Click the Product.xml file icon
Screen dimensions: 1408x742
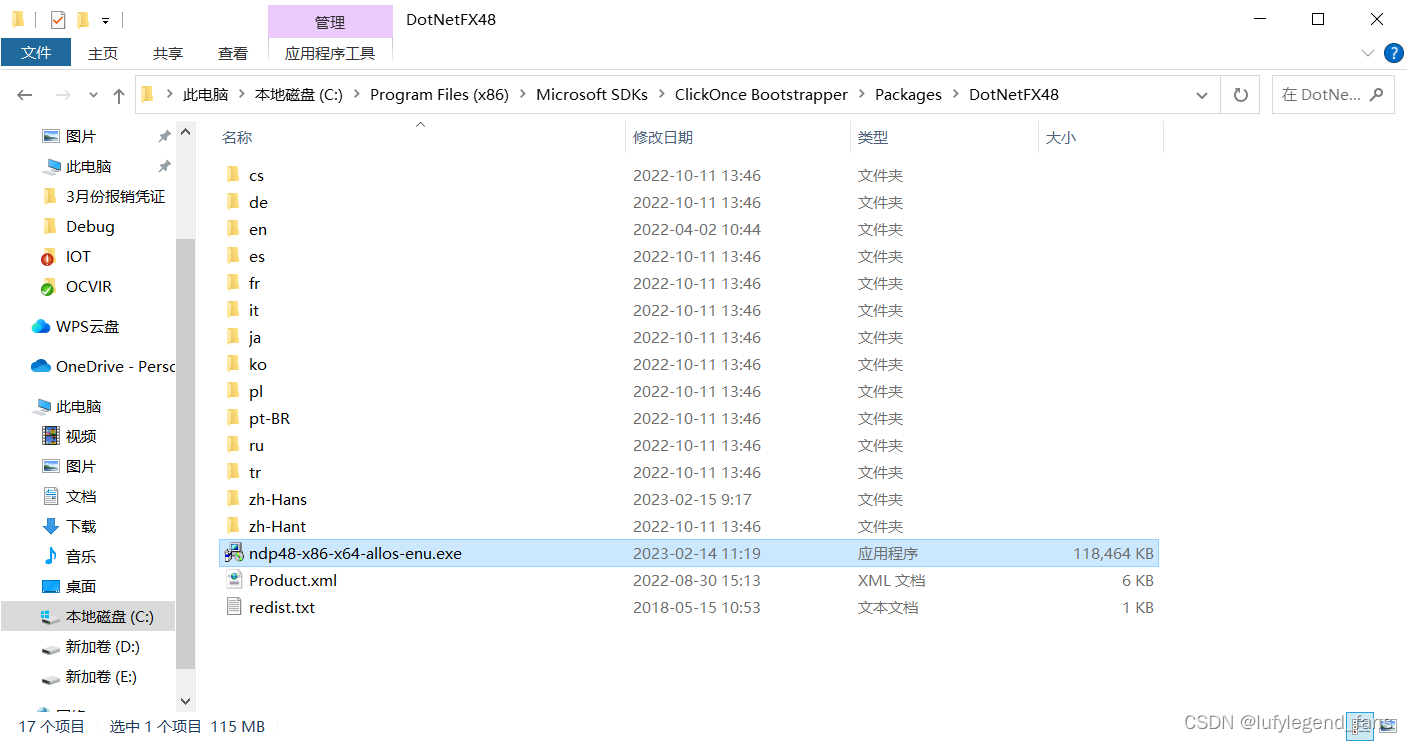pyautogui.click(x=234, y=580)
